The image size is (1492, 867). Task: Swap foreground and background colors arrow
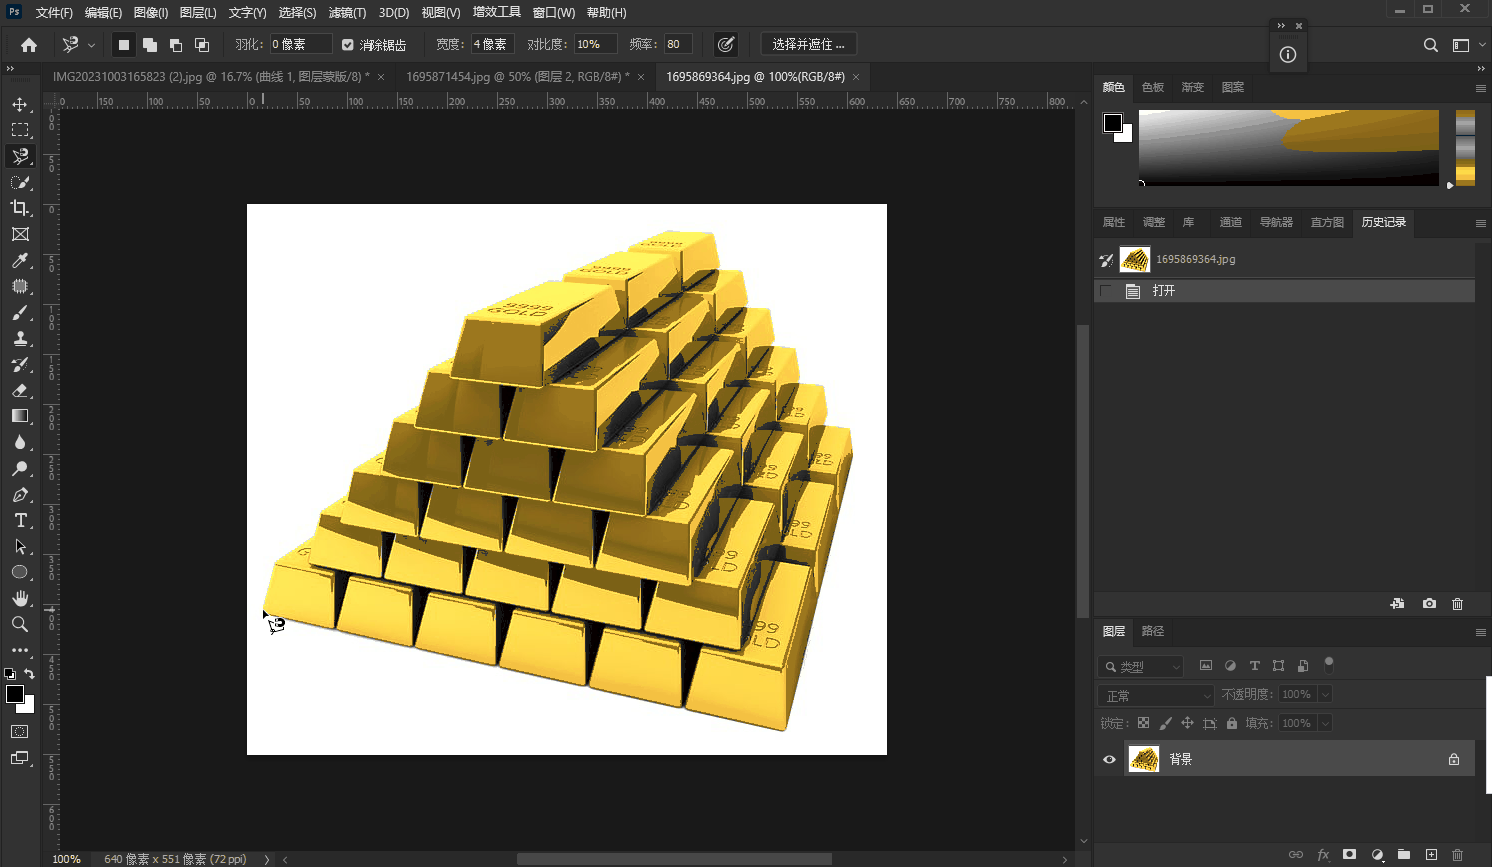pos(29,673)
